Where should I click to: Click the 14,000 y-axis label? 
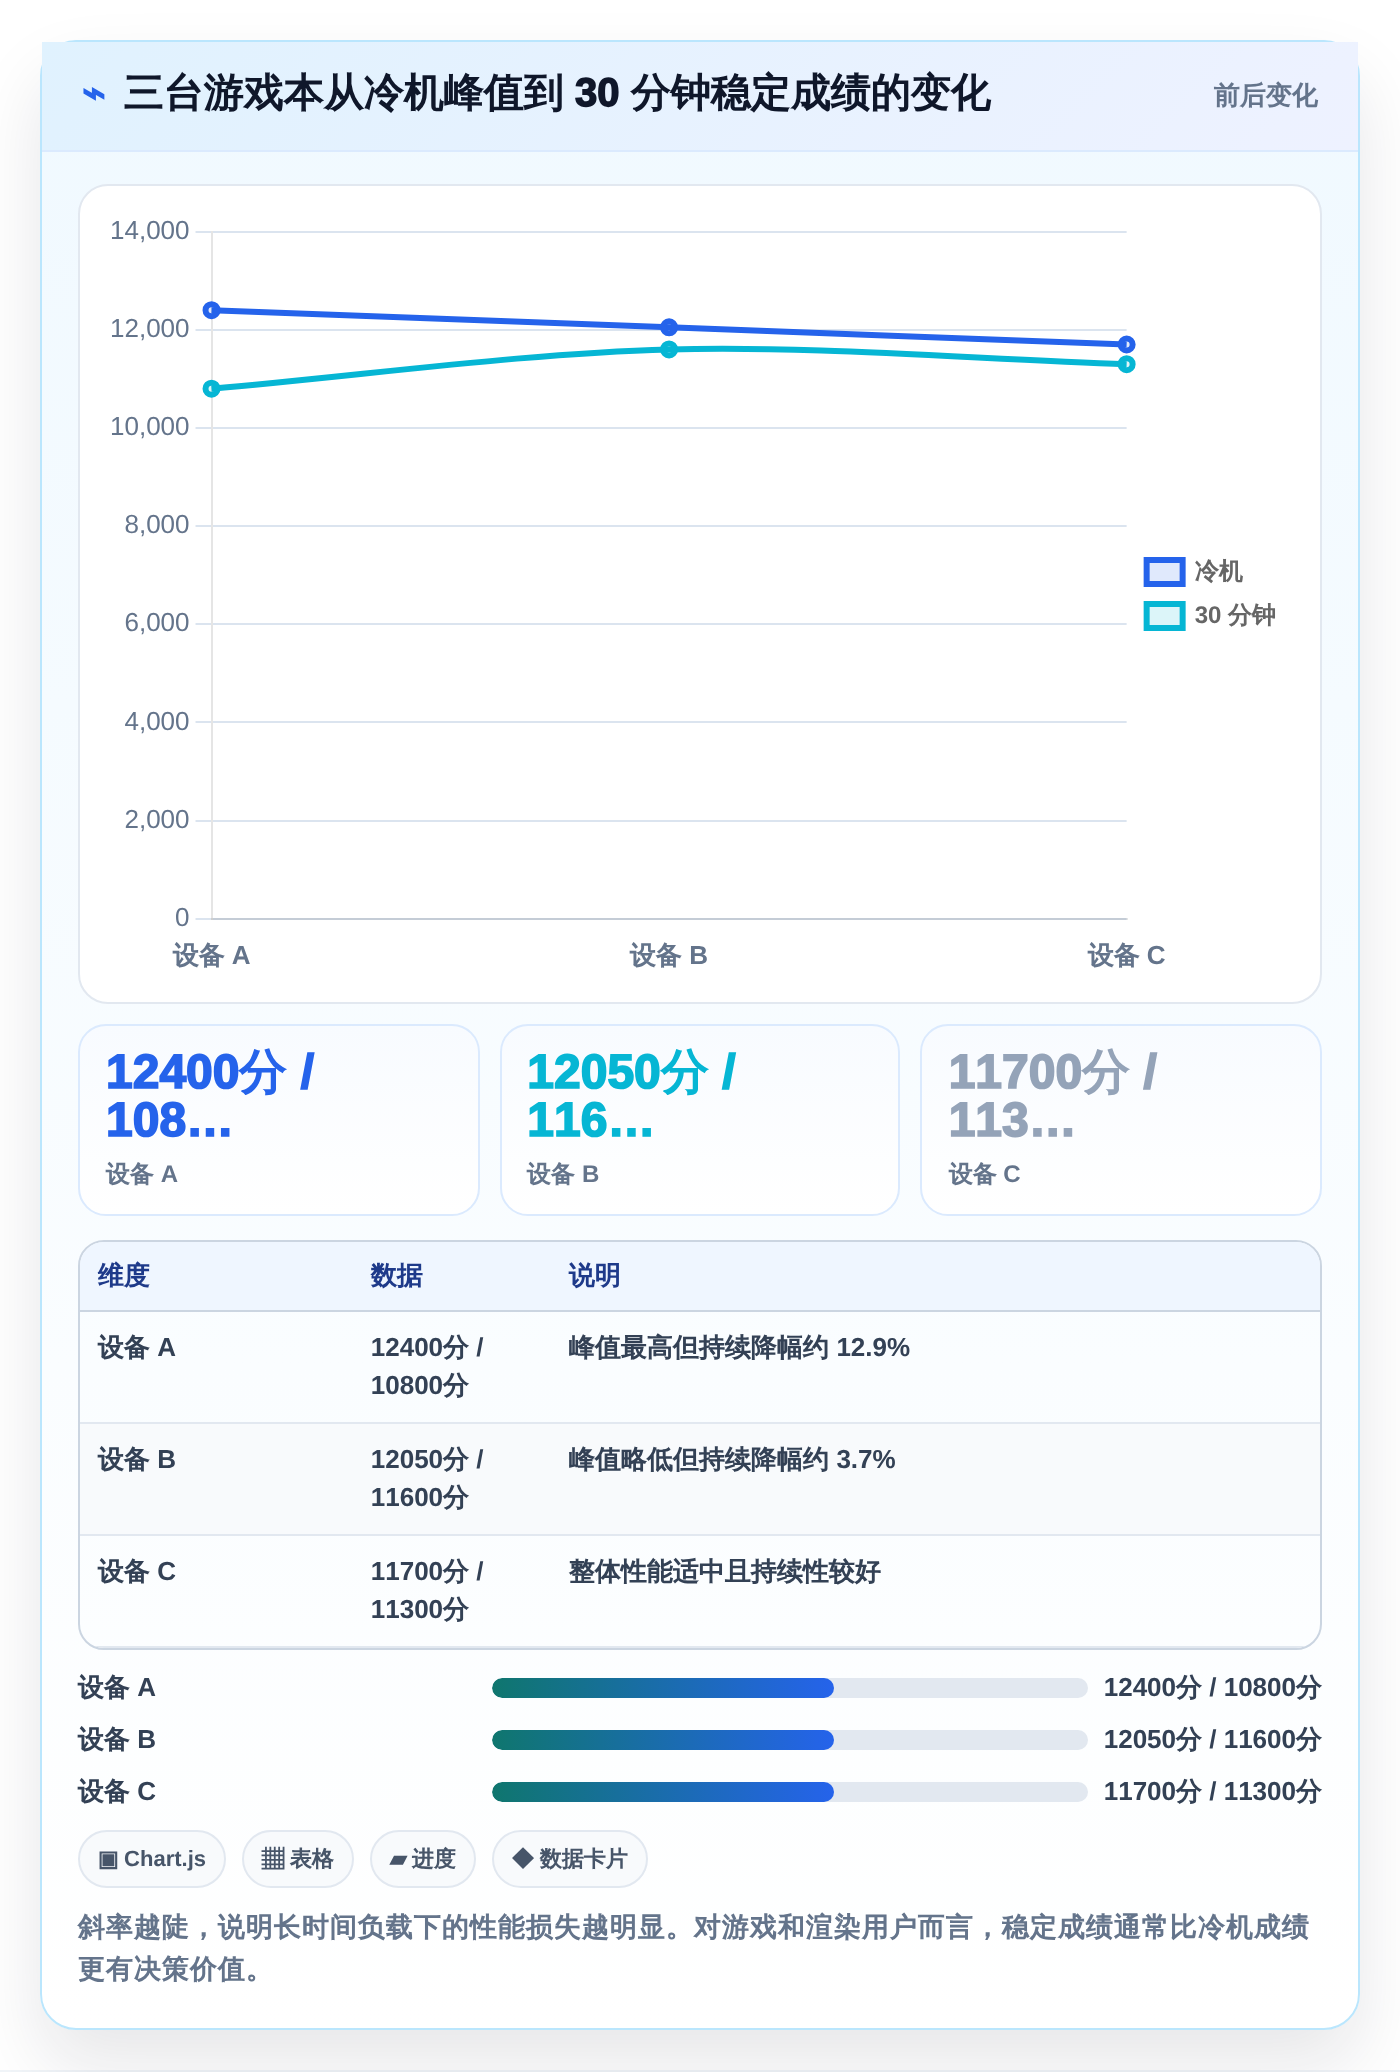coord(149,231)
